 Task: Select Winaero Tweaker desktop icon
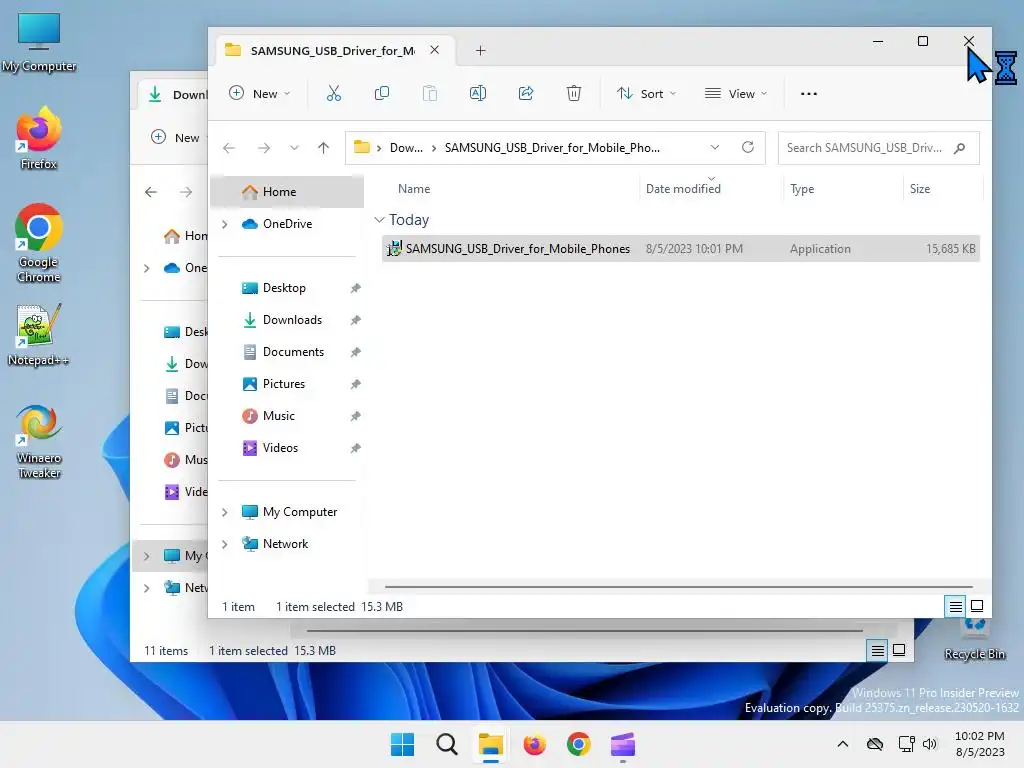coord(39,441)
